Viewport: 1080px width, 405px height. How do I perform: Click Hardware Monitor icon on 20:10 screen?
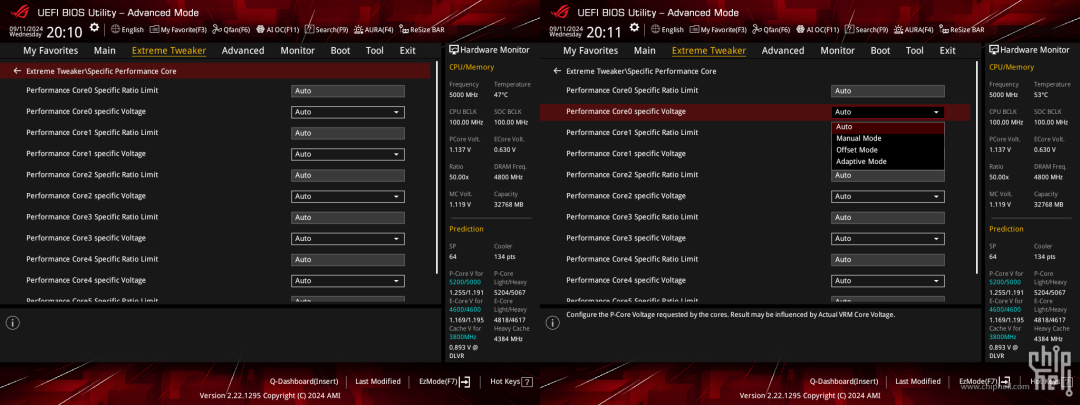(x=454, y=50)
